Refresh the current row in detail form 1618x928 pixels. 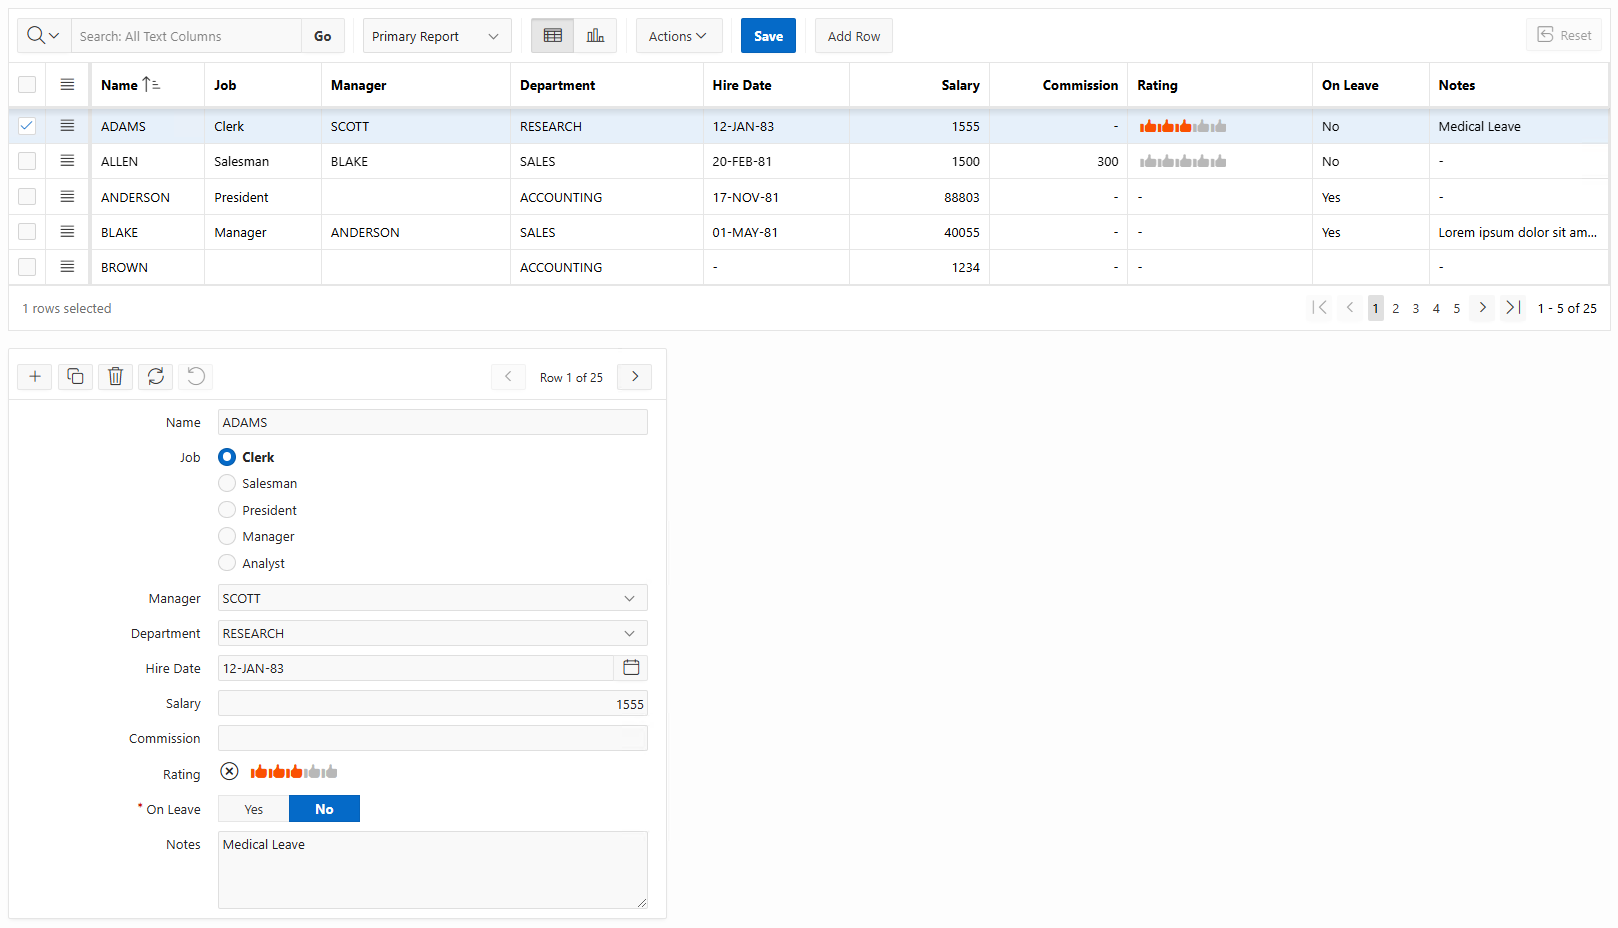click(156, 377)
